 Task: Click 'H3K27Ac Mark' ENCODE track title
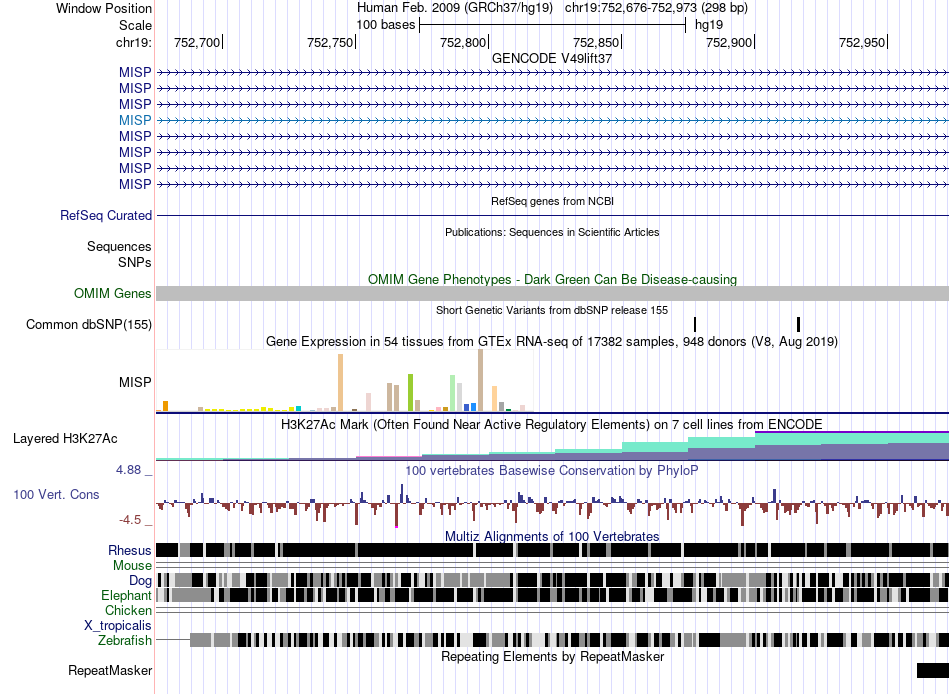click(x=552, y=424)
